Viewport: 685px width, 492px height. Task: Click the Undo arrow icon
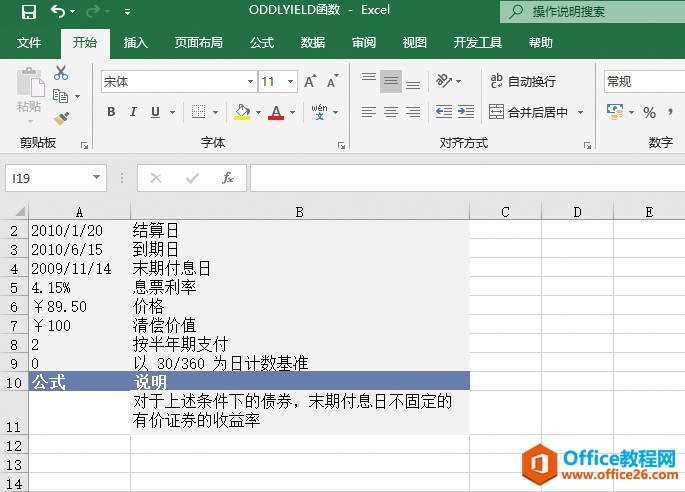click(58, 11)
